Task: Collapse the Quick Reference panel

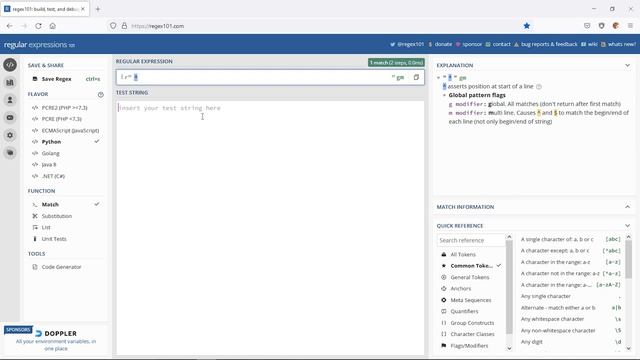Action: coord(627,226)
